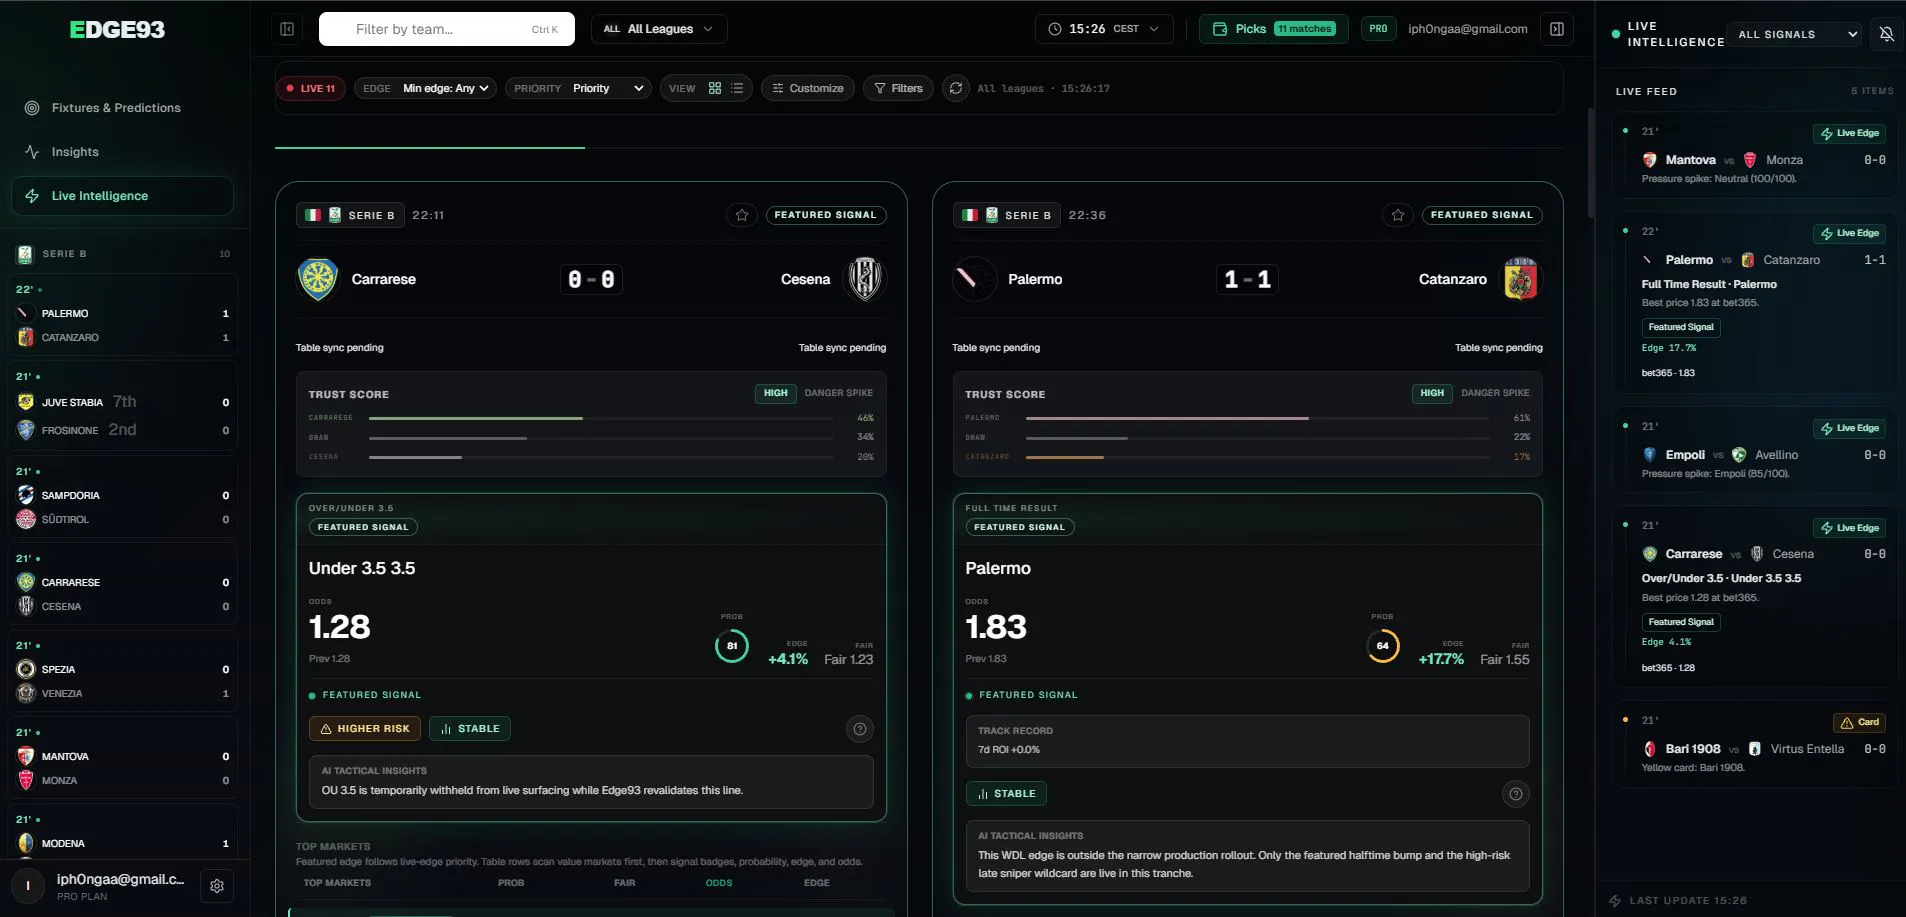Click FEATURED SIGNAL badge on Palermo card header
This screenshot has height=917, width=1906.
1482,215
